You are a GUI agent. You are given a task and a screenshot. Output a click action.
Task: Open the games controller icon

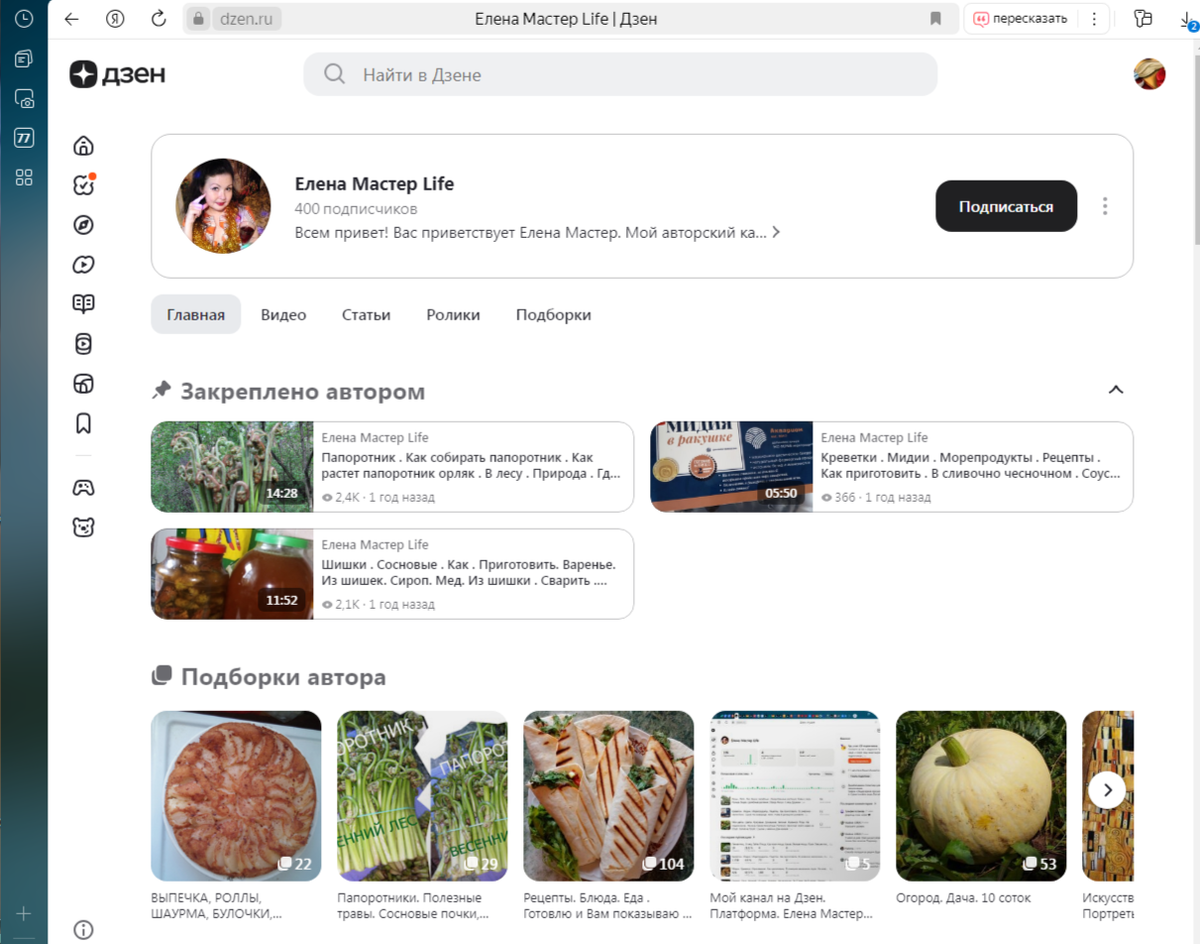tap(84, 487)
